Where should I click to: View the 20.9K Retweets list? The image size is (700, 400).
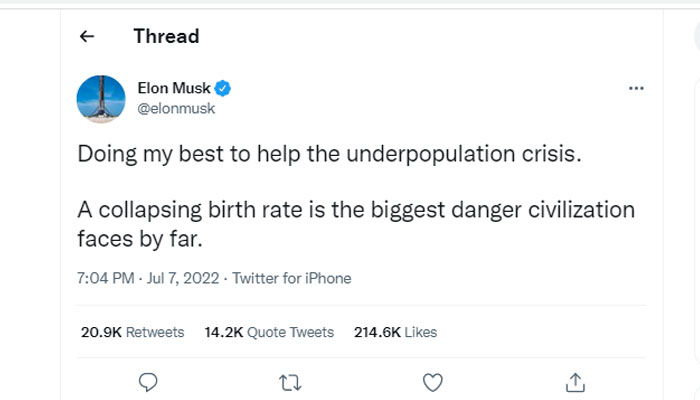(132, 332)
